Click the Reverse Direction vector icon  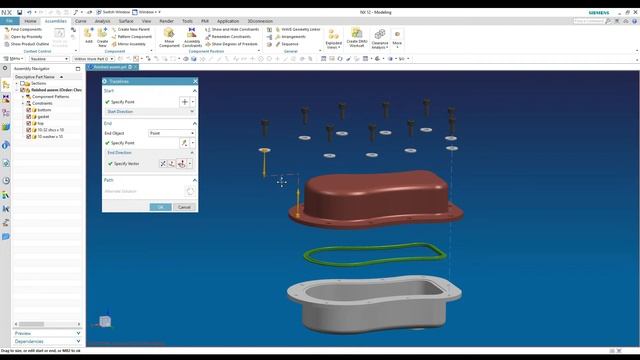(162, 164)
